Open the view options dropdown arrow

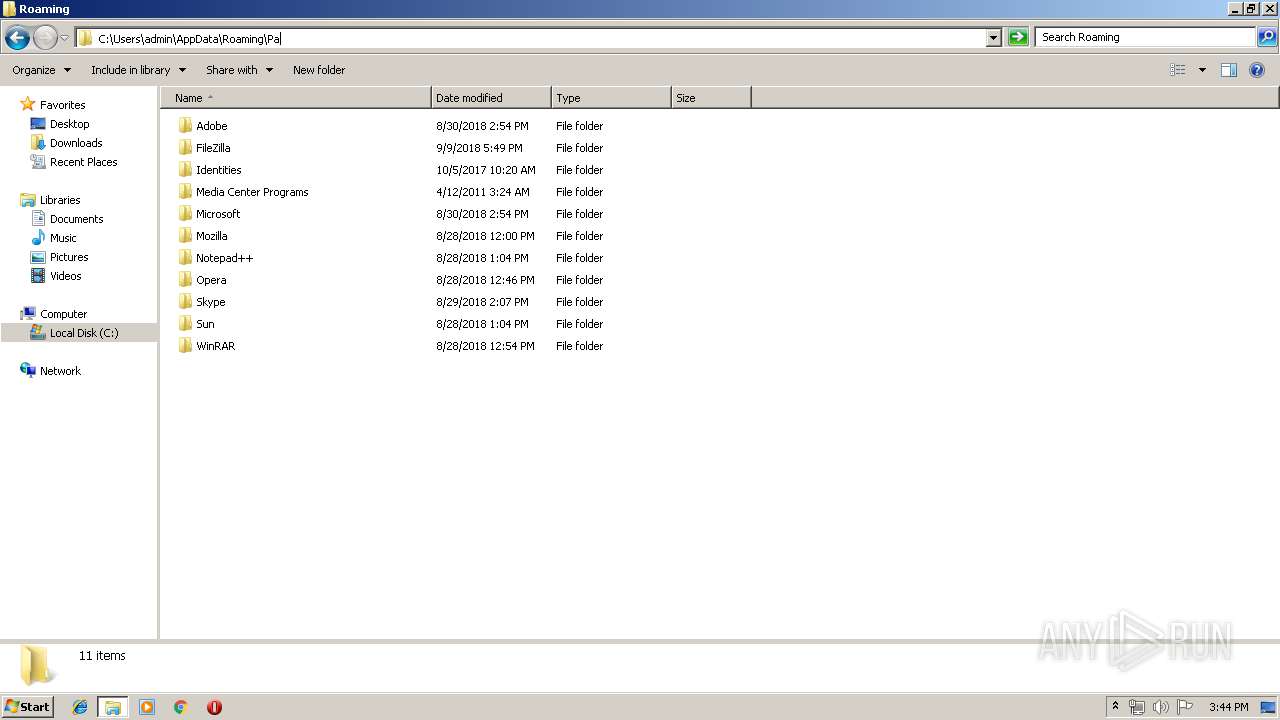pyautogui.click(x=1202, y=70)
